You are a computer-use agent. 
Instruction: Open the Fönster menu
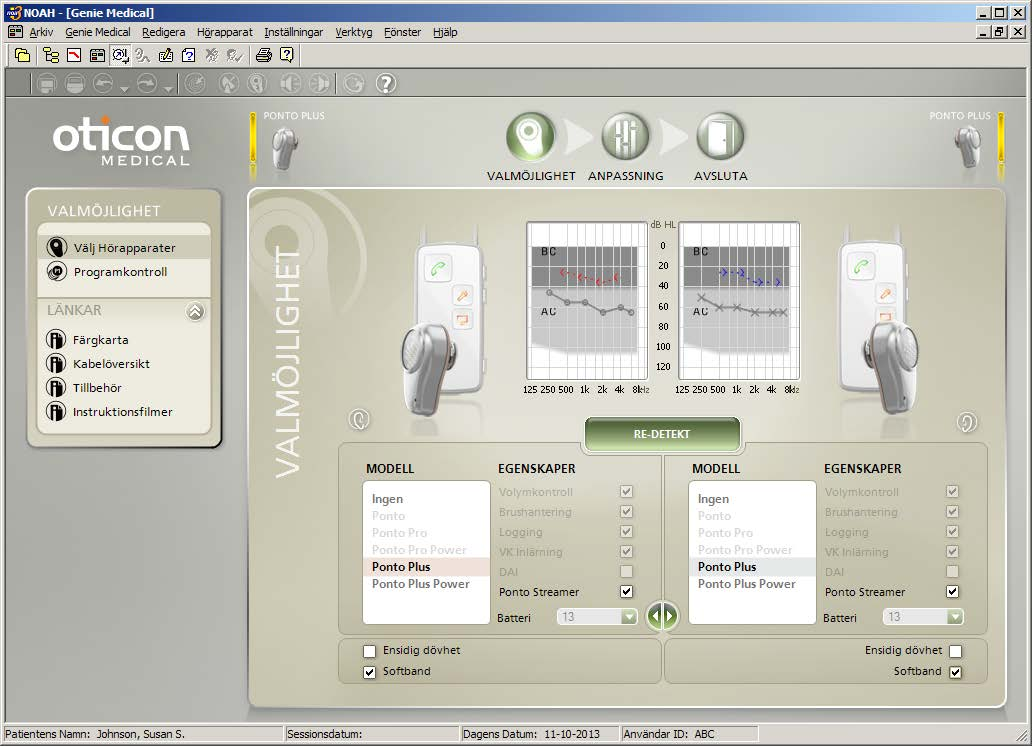[402, 32]
